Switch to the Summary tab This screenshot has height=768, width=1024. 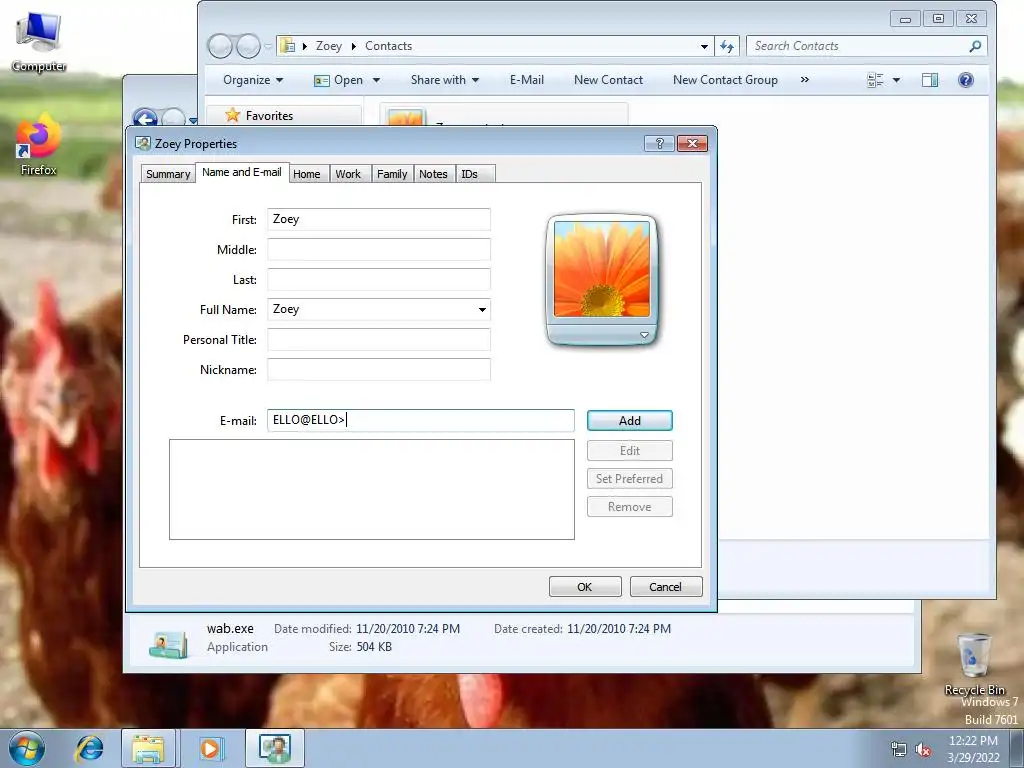point(168,174)
